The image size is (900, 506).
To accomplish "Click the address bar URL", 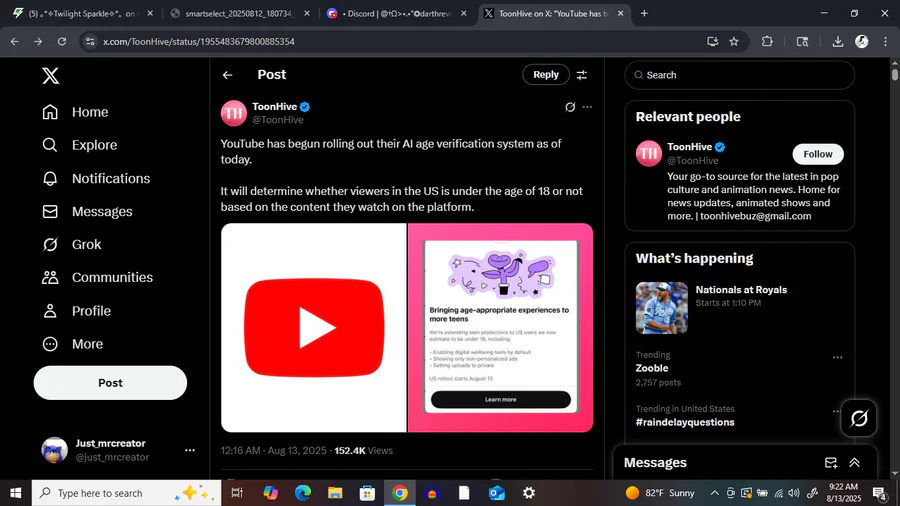I will (x=199, y=42).
